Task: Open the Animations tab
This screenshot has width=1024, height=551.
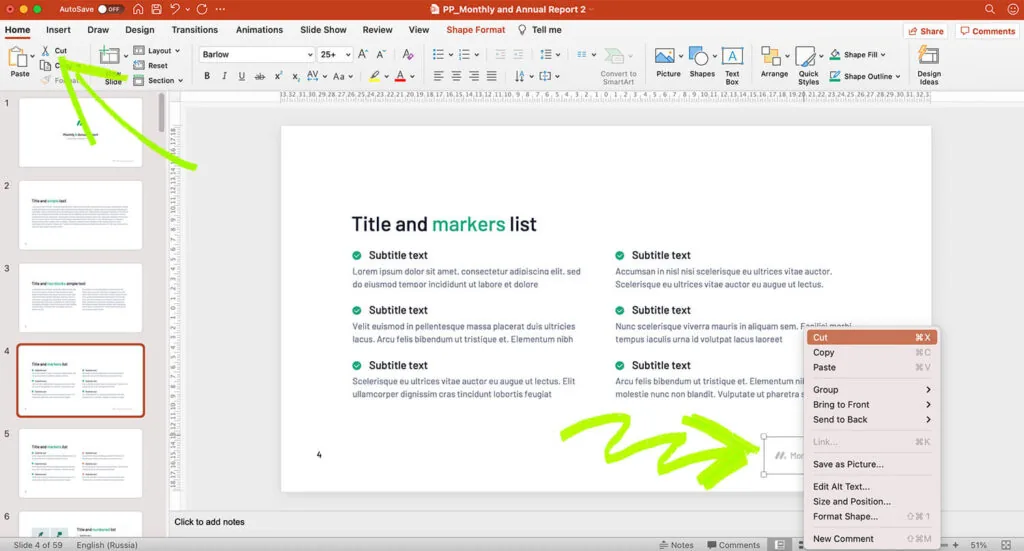Action: (x=259, y=29)
